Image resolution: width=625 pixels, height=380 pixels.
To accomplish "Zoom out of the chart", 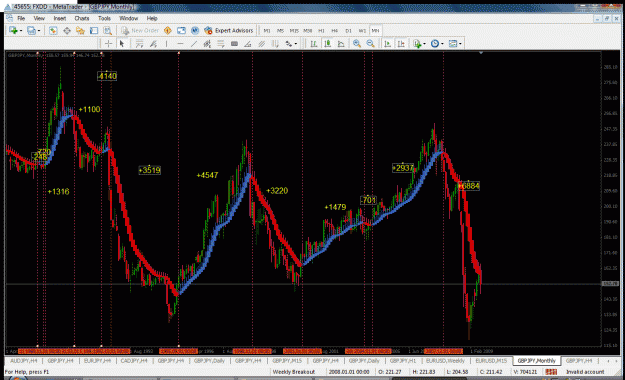I will coord(371,44).
